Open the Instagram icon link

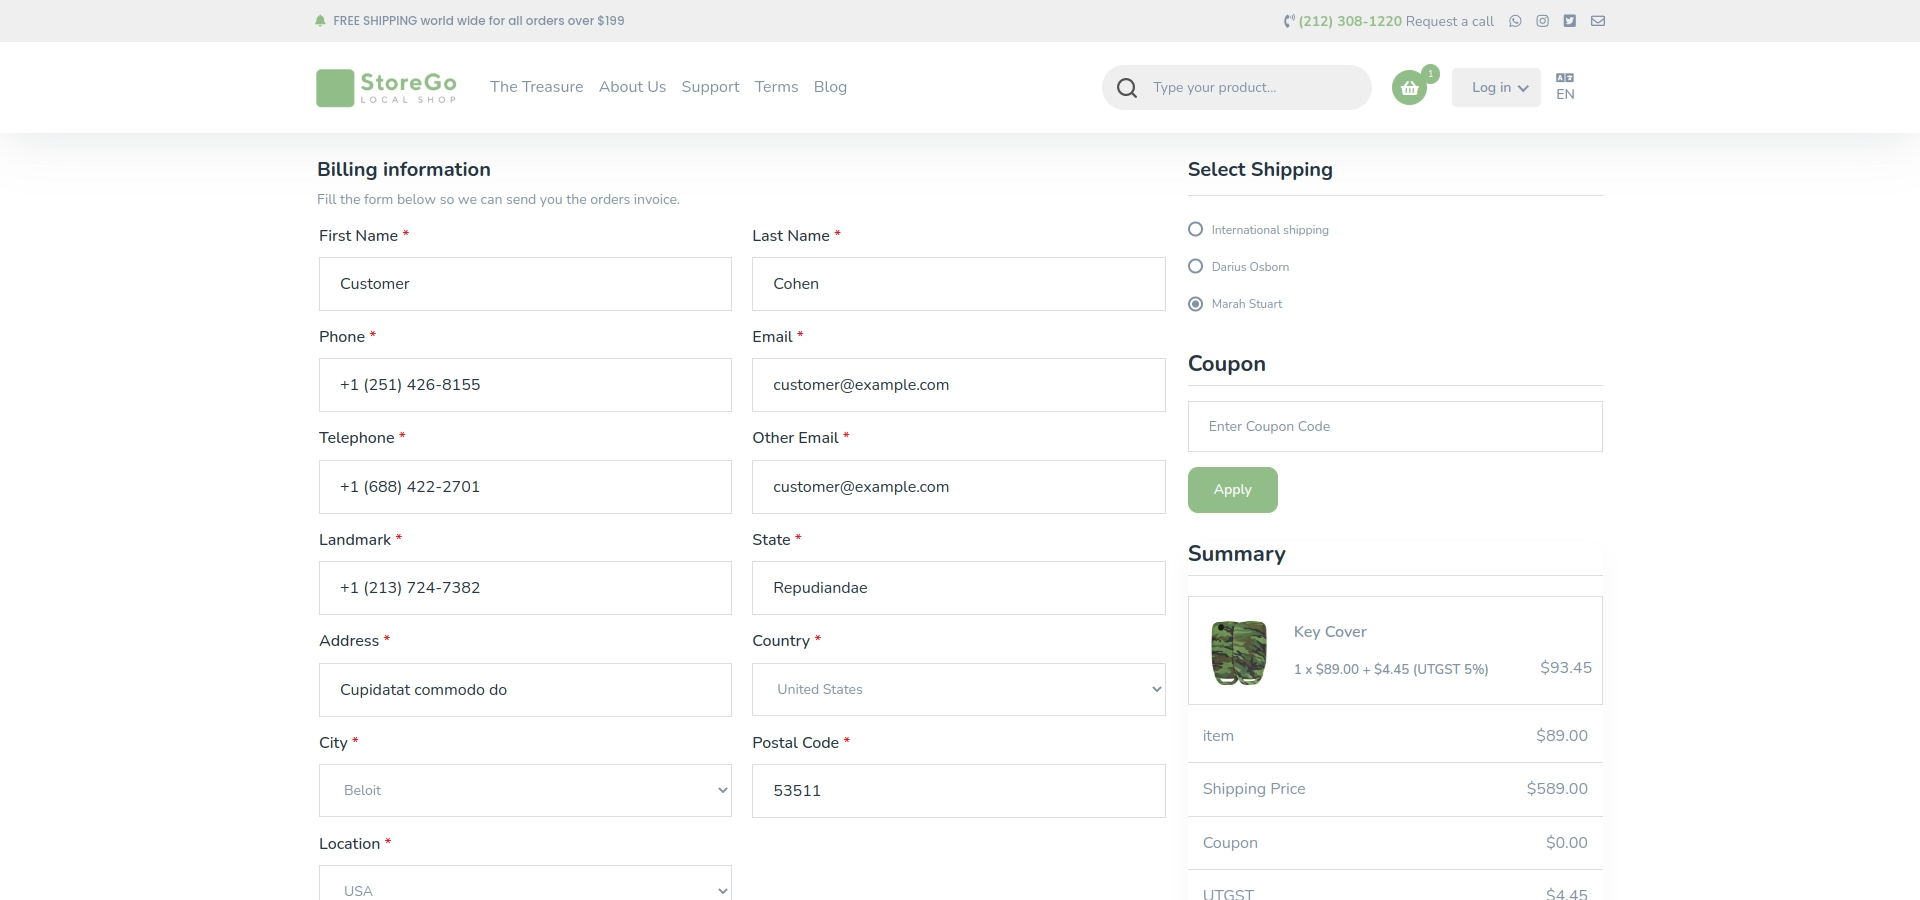point(1543,21)
